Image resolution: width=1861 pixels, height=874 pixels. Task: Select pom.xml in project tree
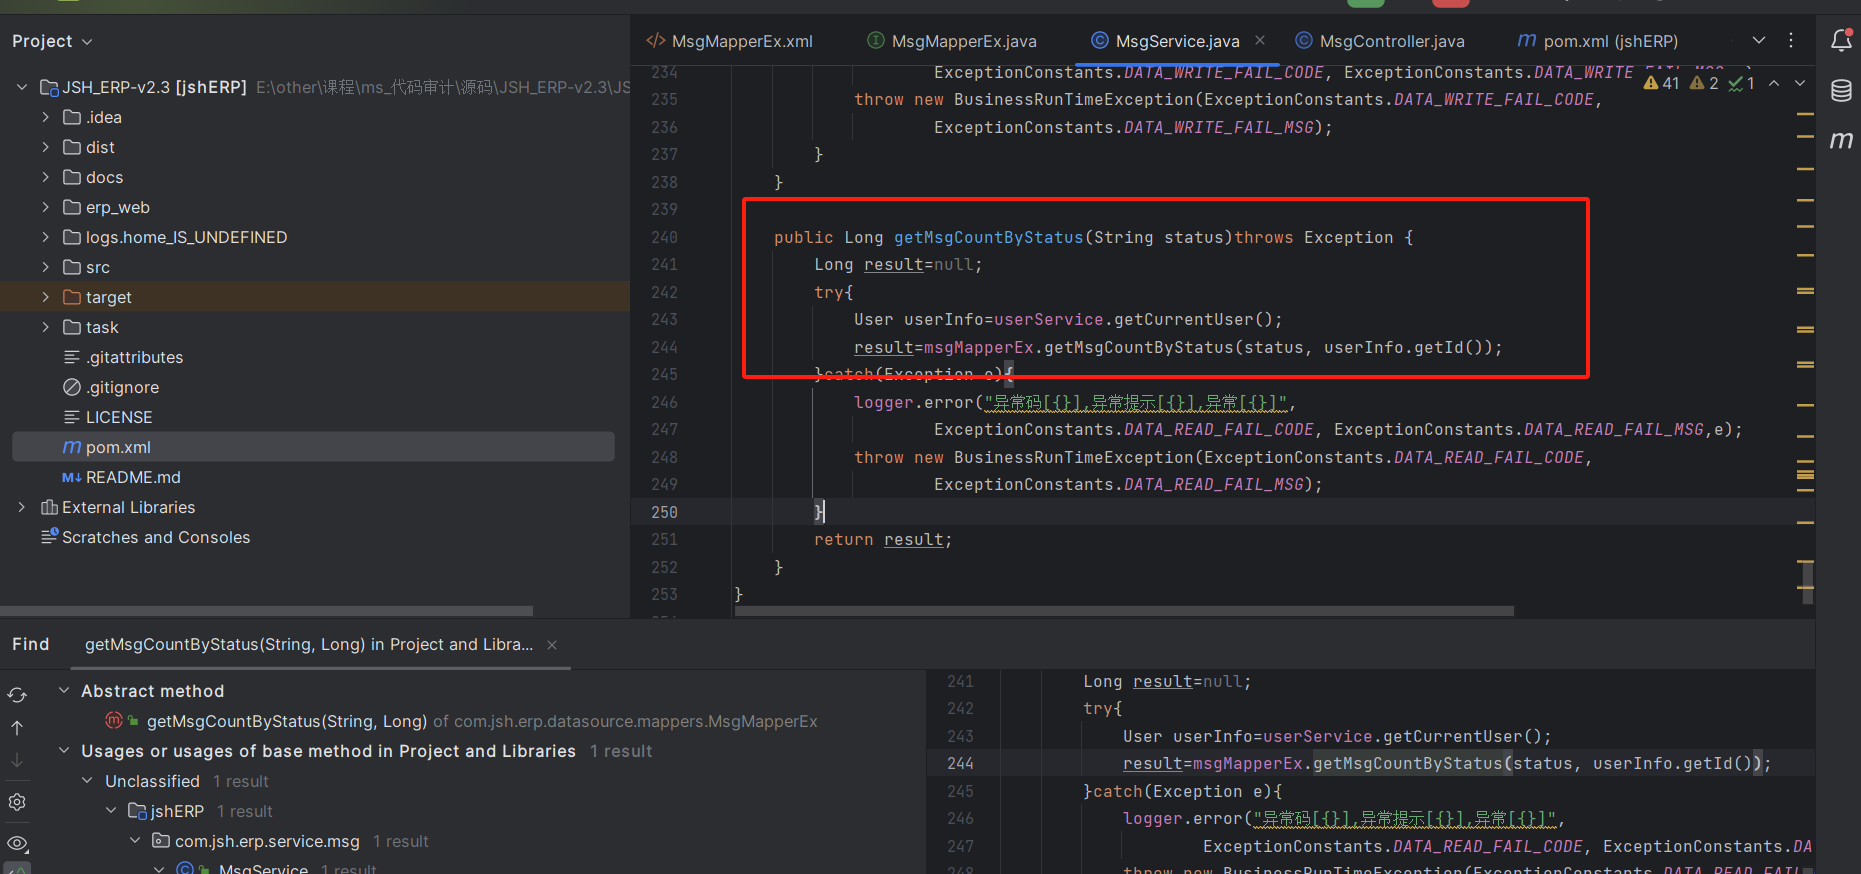(313, 447)
